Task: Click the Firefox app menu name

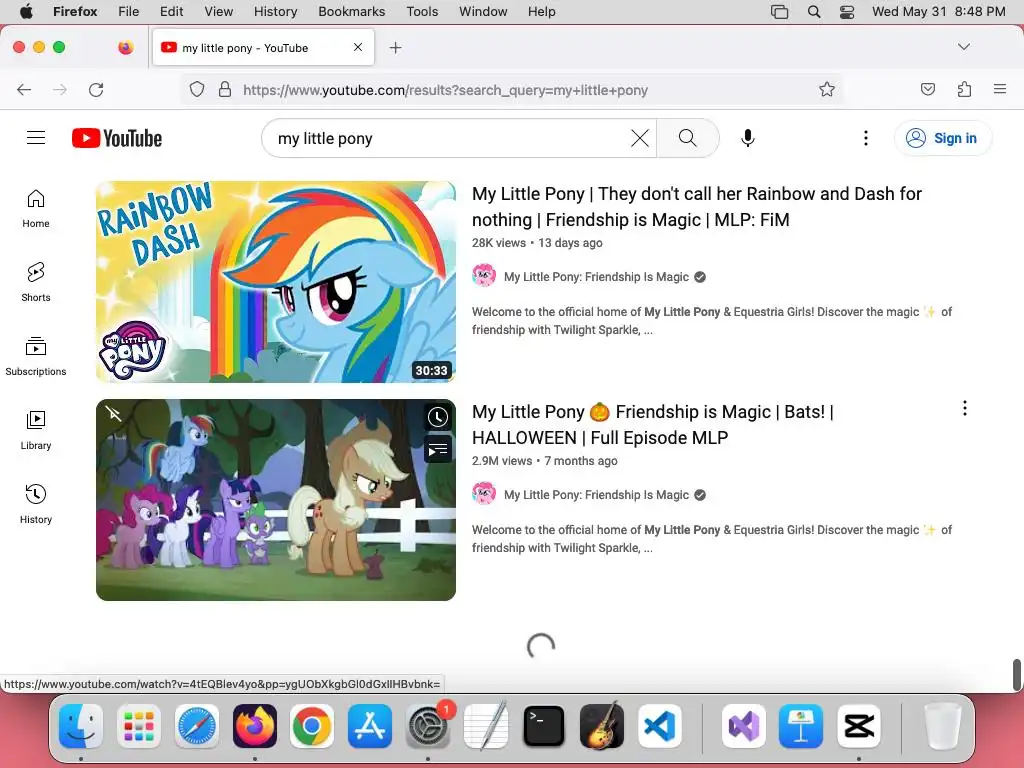Action: (x=75, y=11)
